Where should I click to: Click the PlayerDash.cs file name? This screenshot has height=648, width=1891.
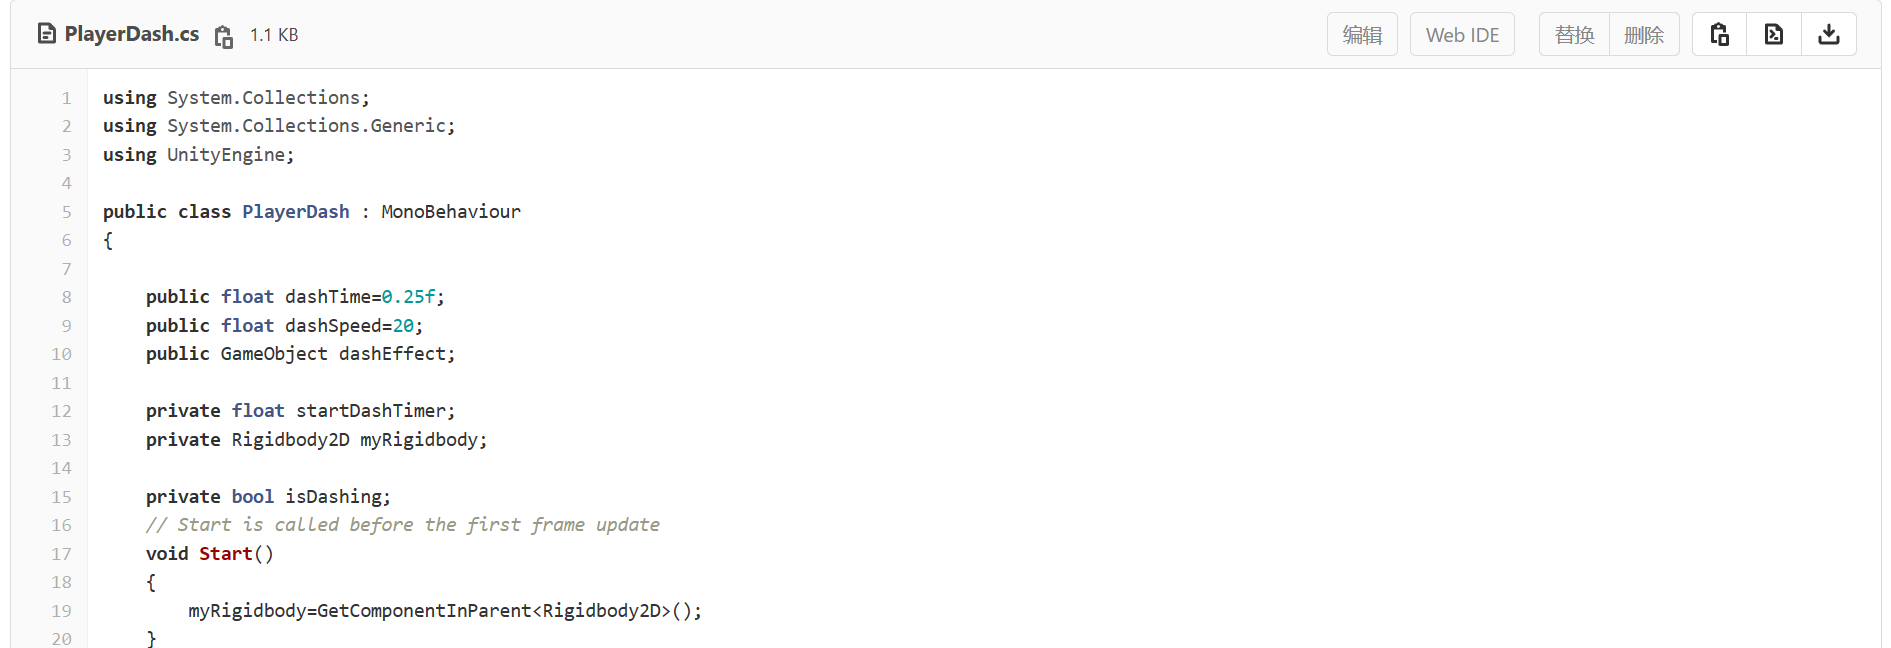(x=131, y=34)
